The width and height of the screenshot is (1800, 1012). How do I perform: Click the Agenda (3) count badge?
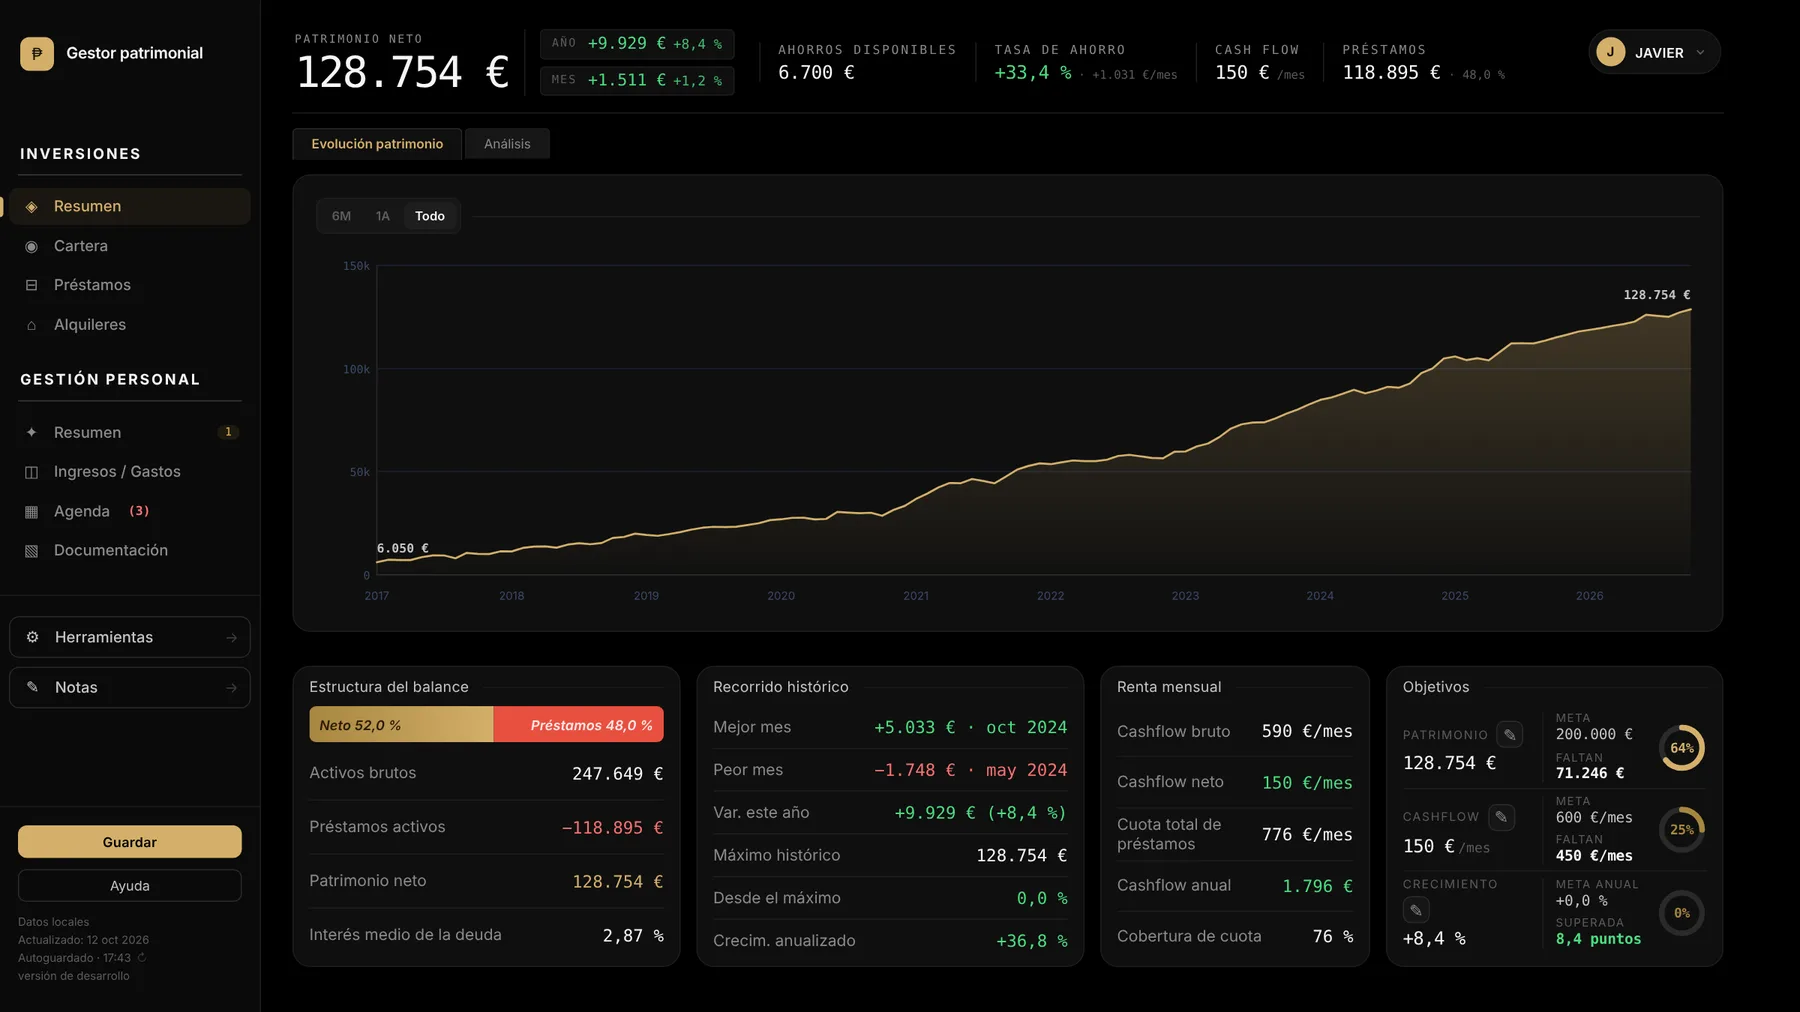tap(139, 511)
